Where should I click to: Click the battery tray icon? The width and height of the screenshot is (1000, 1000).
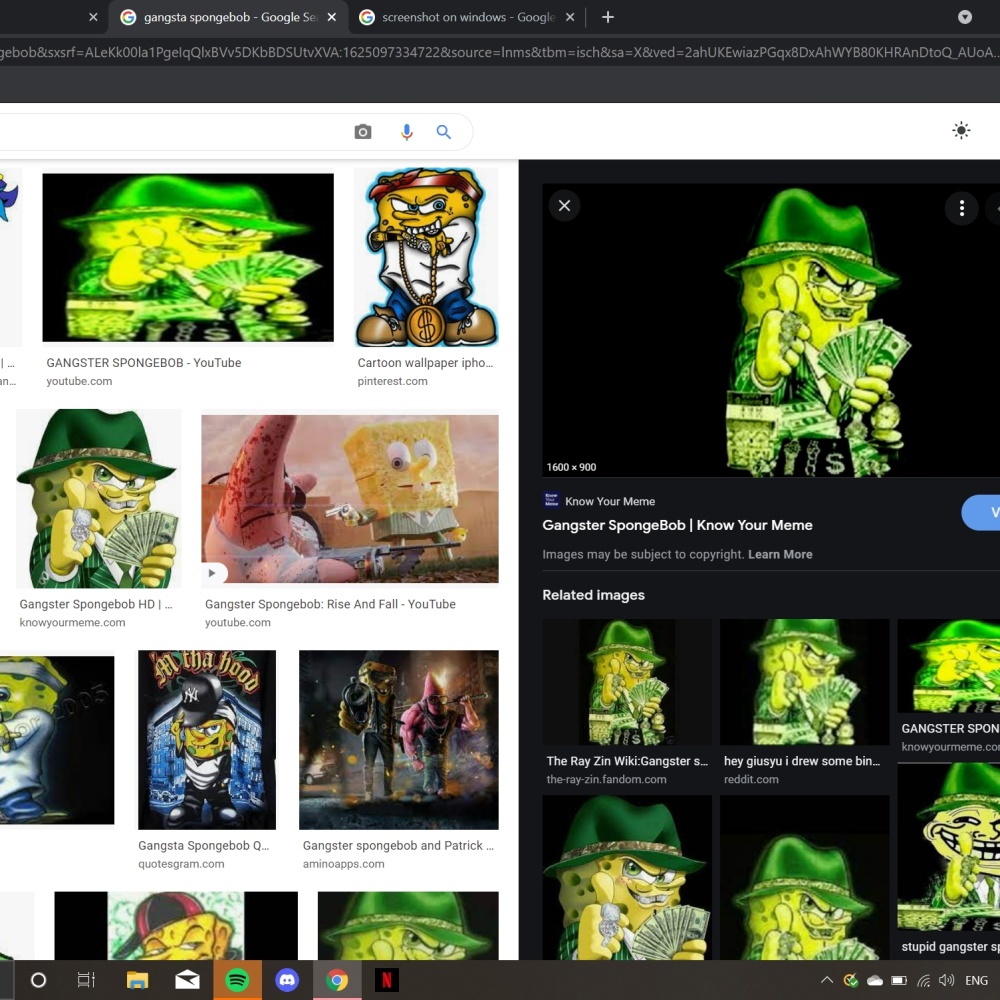point(899,980)
